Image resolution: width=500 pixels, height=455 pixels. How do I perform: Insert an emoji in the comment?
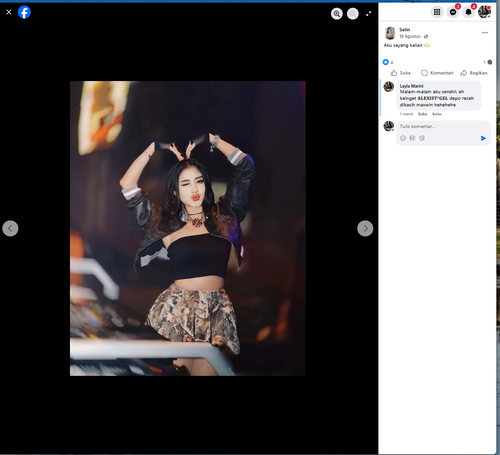(403, 138)
